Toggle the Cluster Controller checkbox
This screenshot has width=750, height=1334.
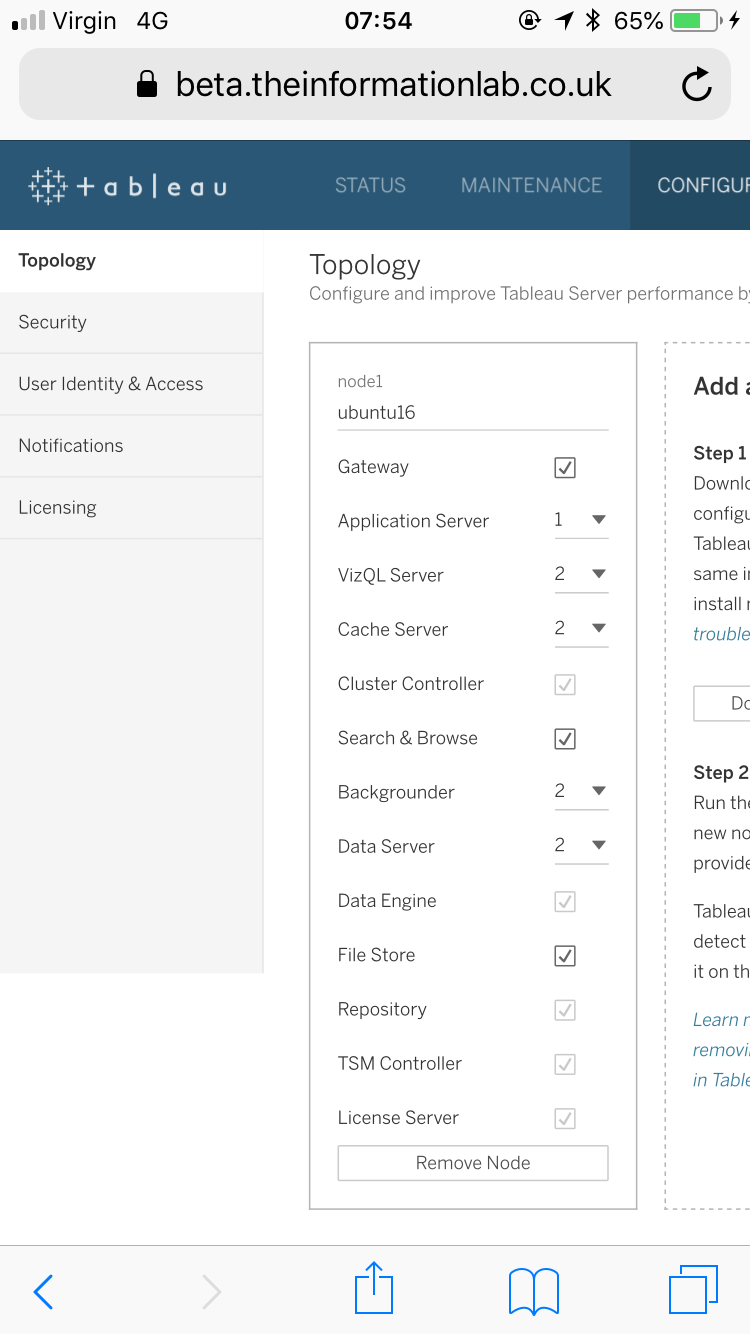pyautogui.click(x=565, y=684)
